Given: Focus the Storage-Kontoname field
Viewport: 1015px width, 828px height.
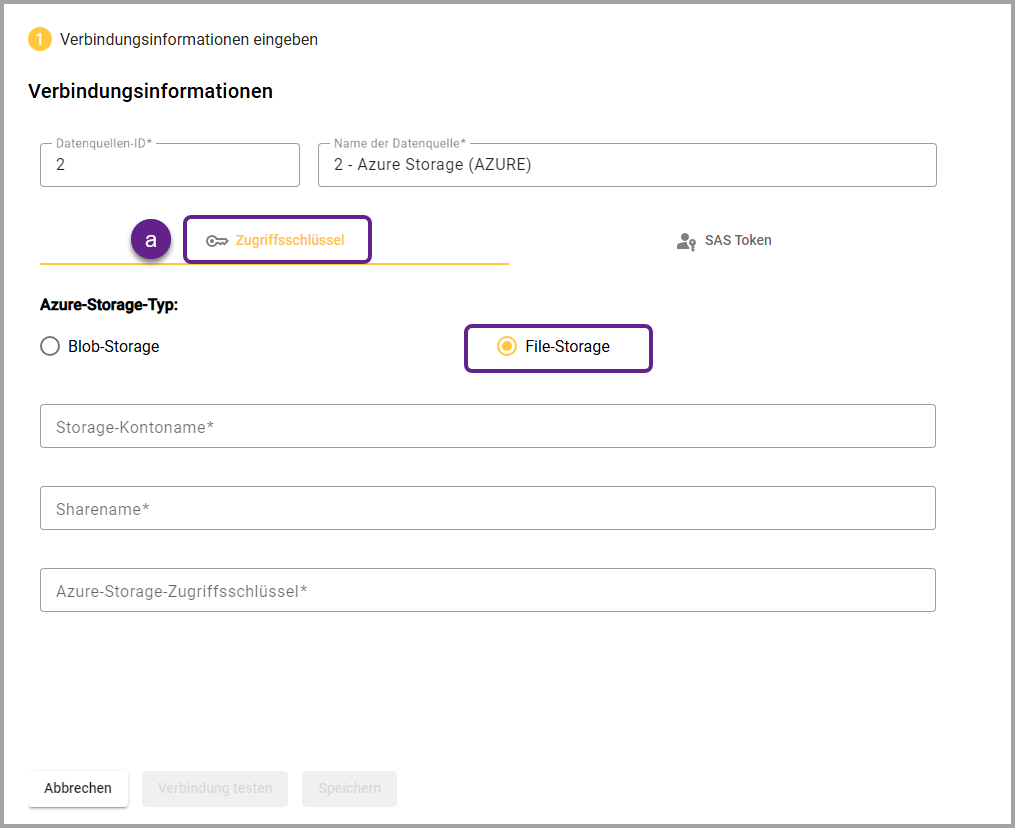Looking at the screenshot, I should (x=487, y=427).
